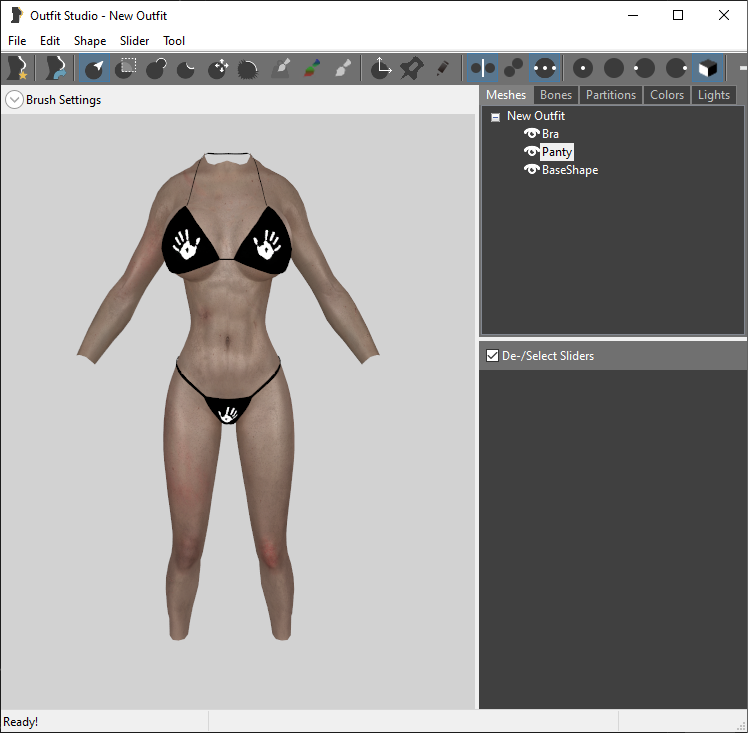
Task: Click the New Outfit root label
Action: (536, 116)
